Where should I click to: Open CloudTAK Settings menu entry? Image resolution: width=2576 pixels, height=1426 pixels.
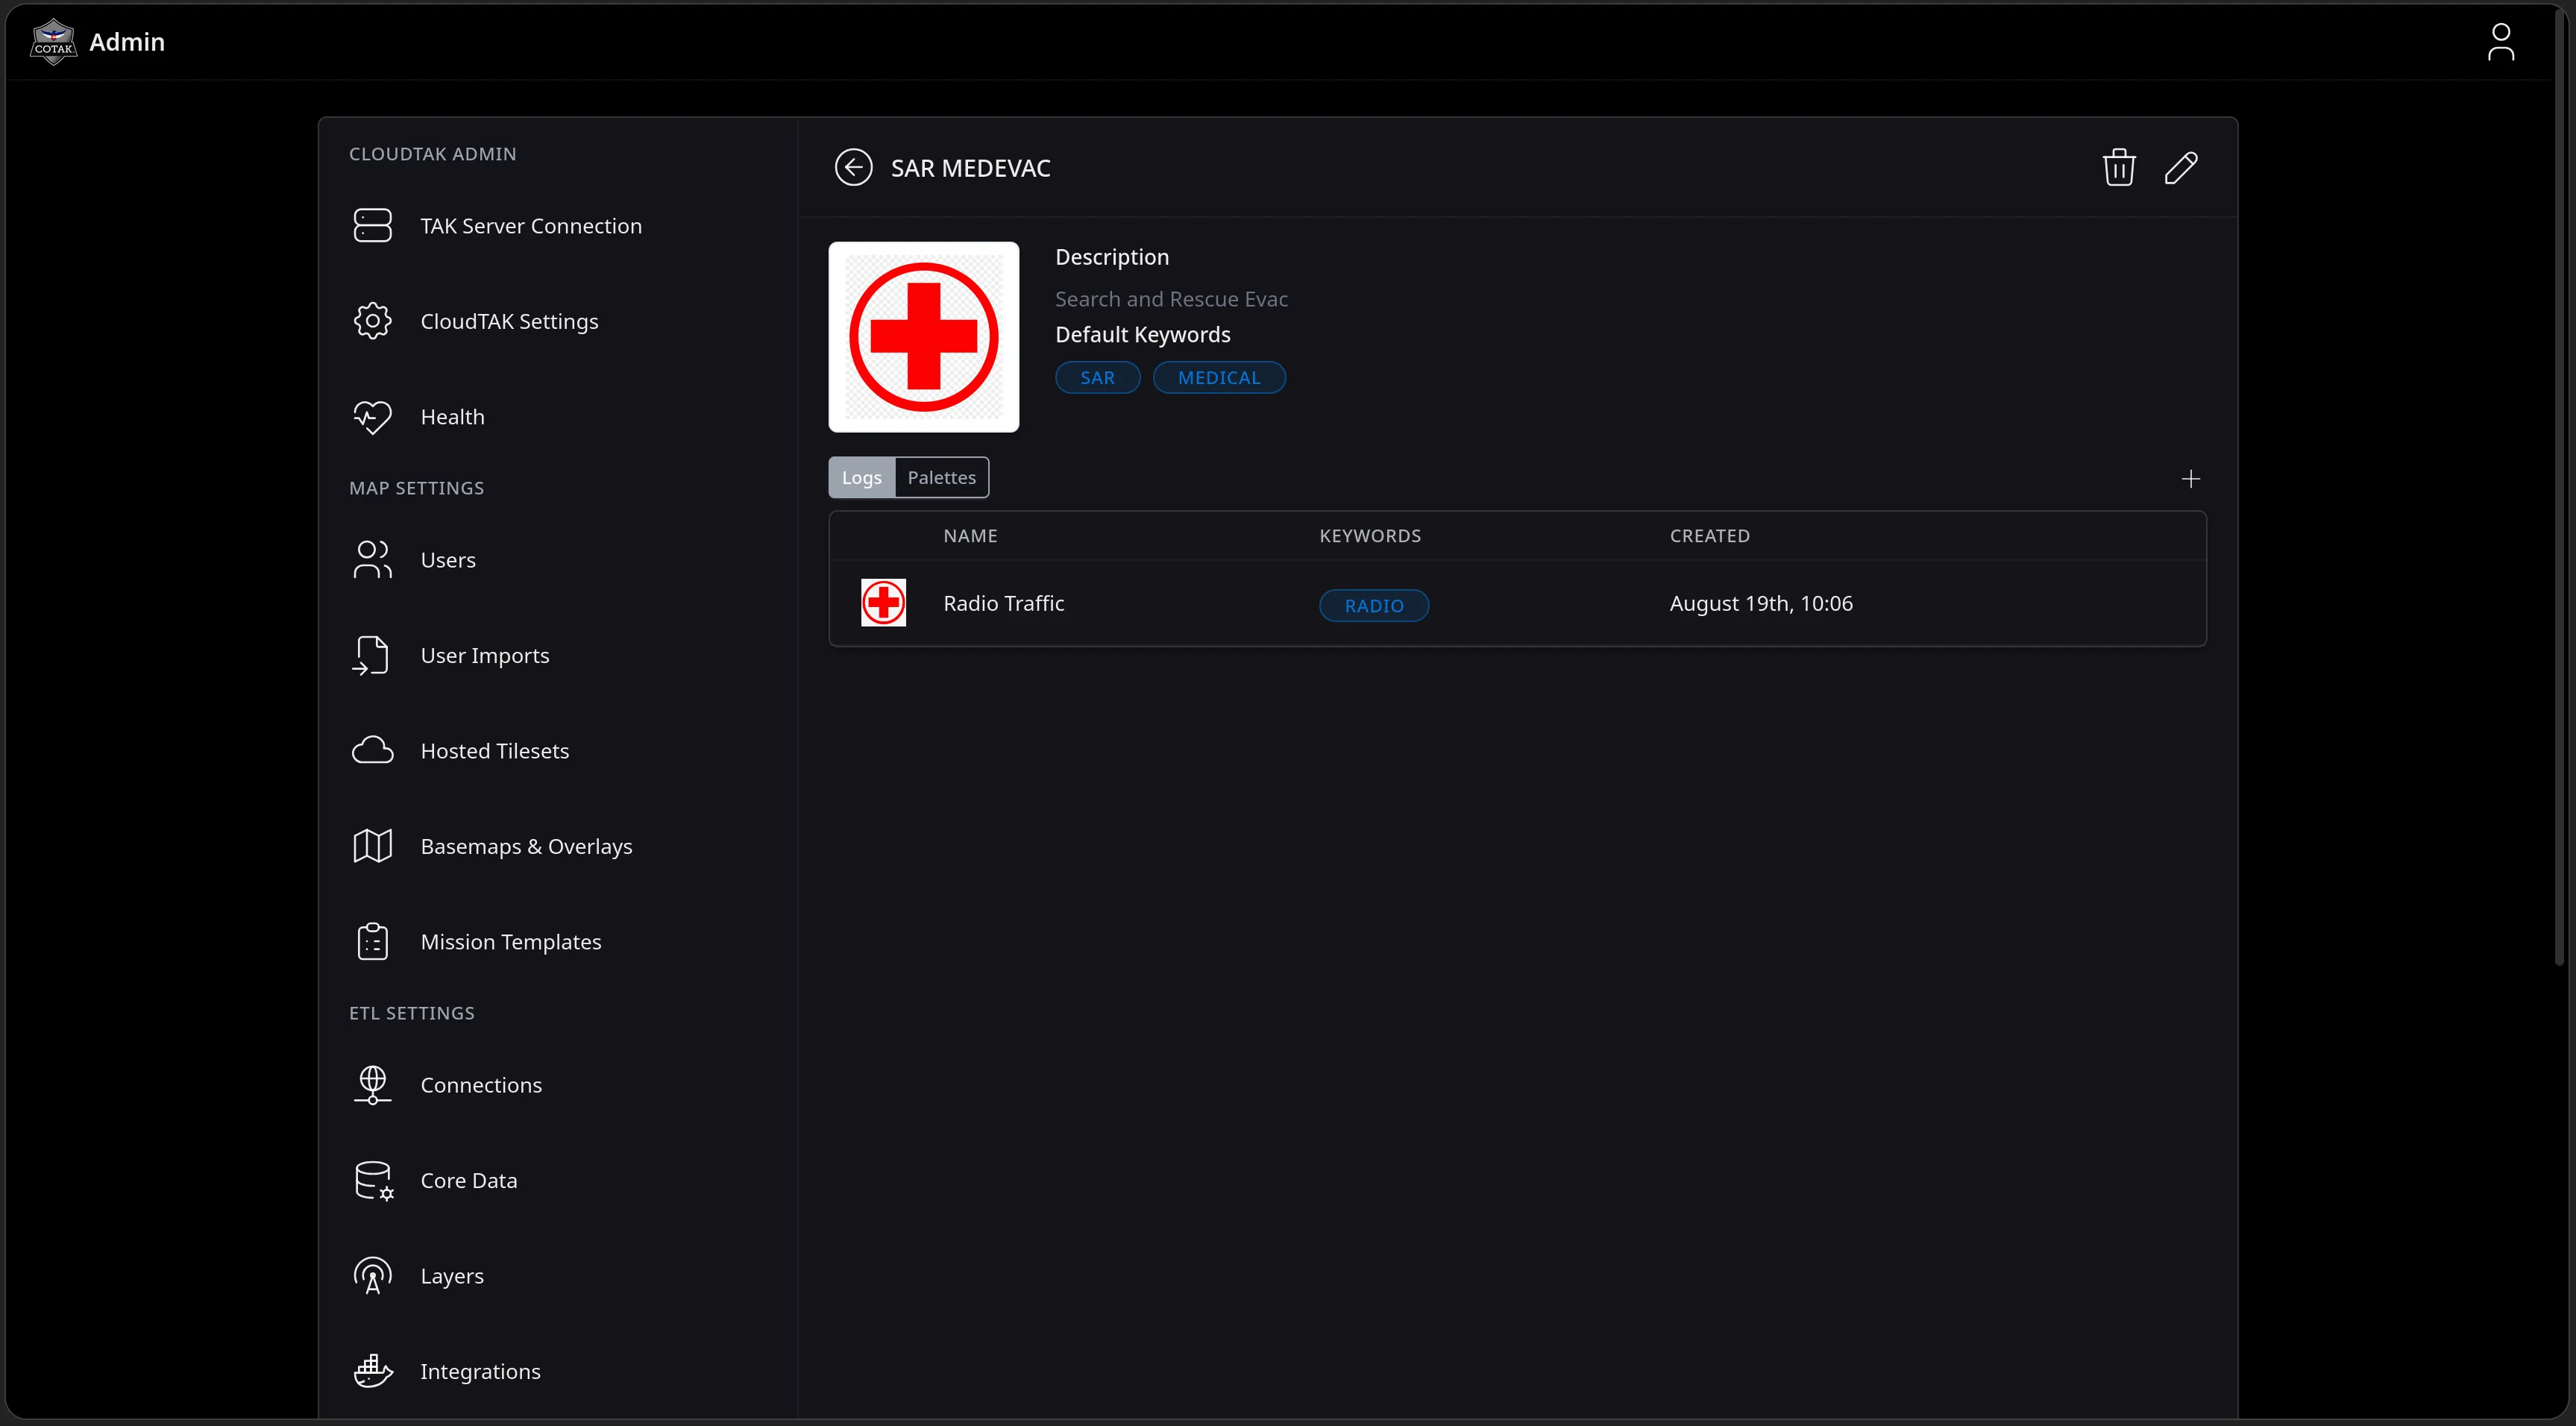click(558, 321)
